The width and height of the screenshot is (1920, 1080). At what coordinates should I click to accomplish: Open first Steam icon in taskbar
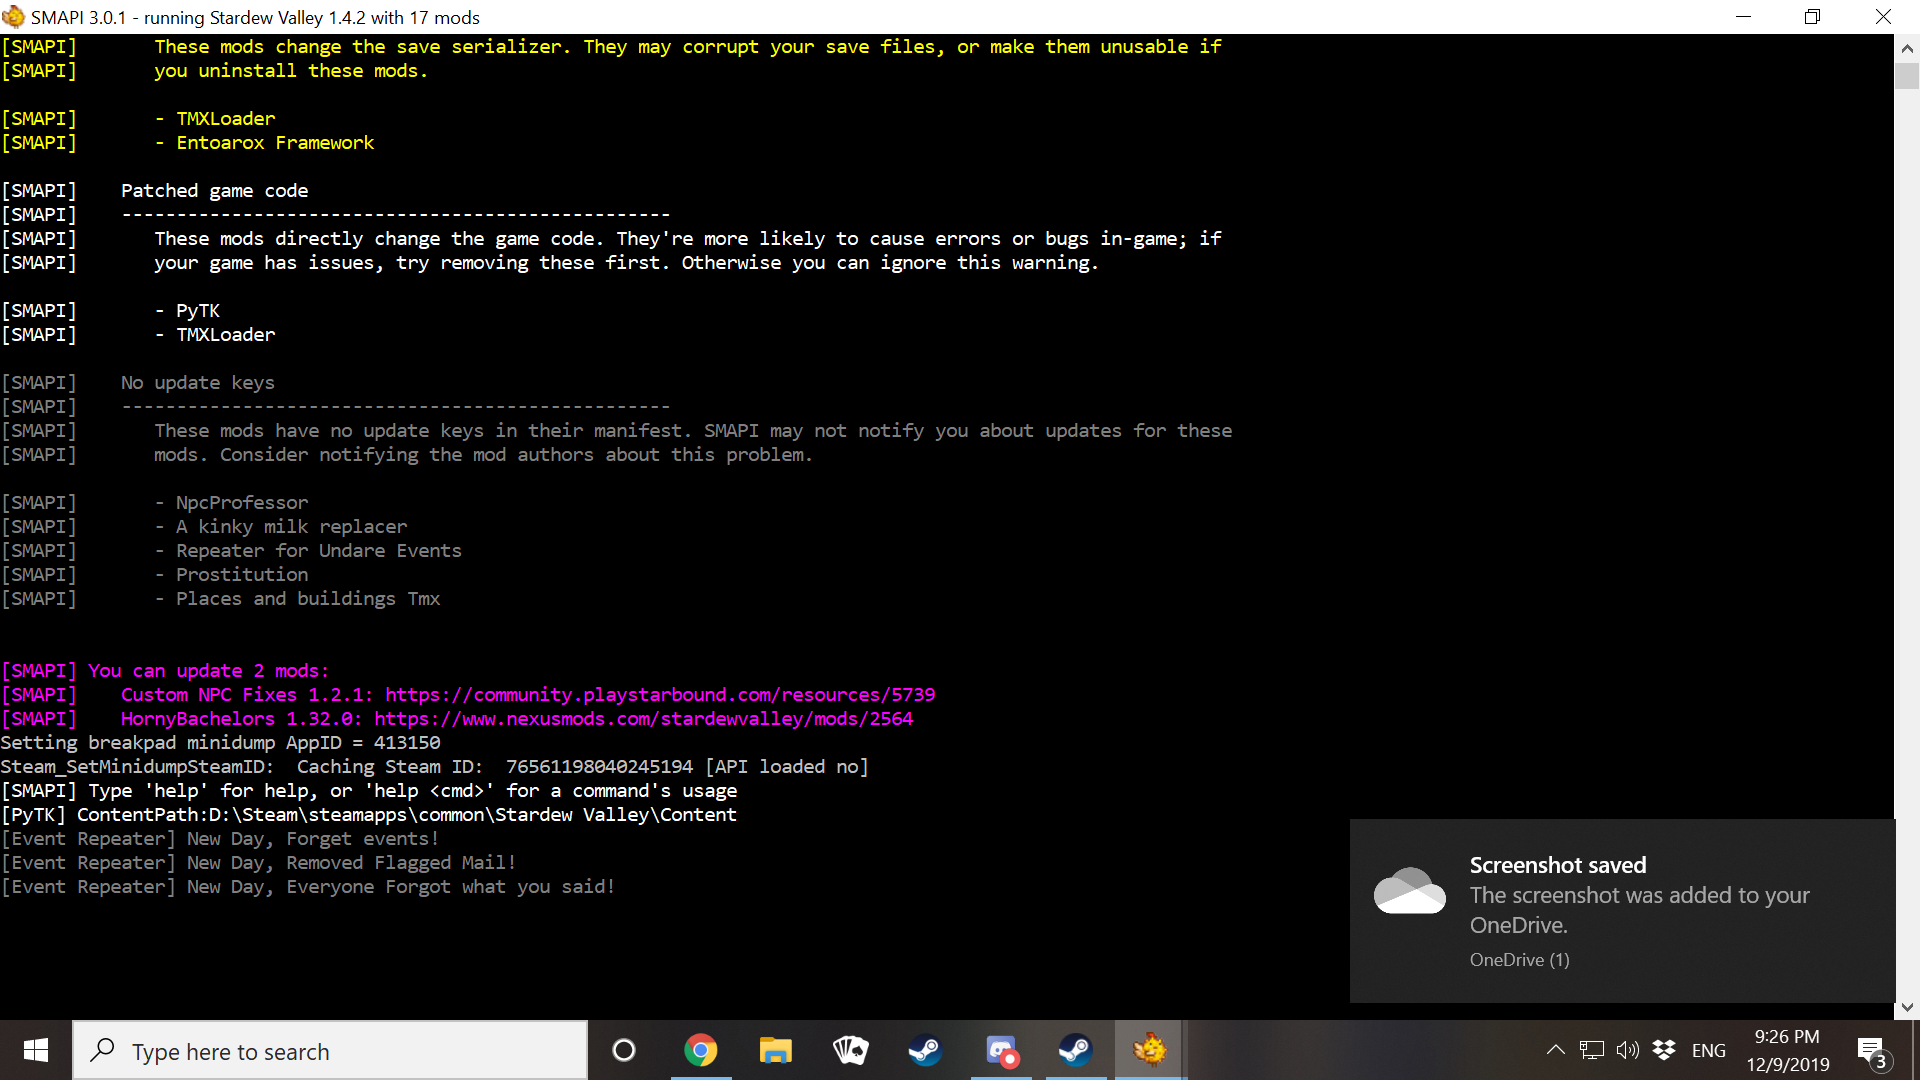coord(925,1050)
